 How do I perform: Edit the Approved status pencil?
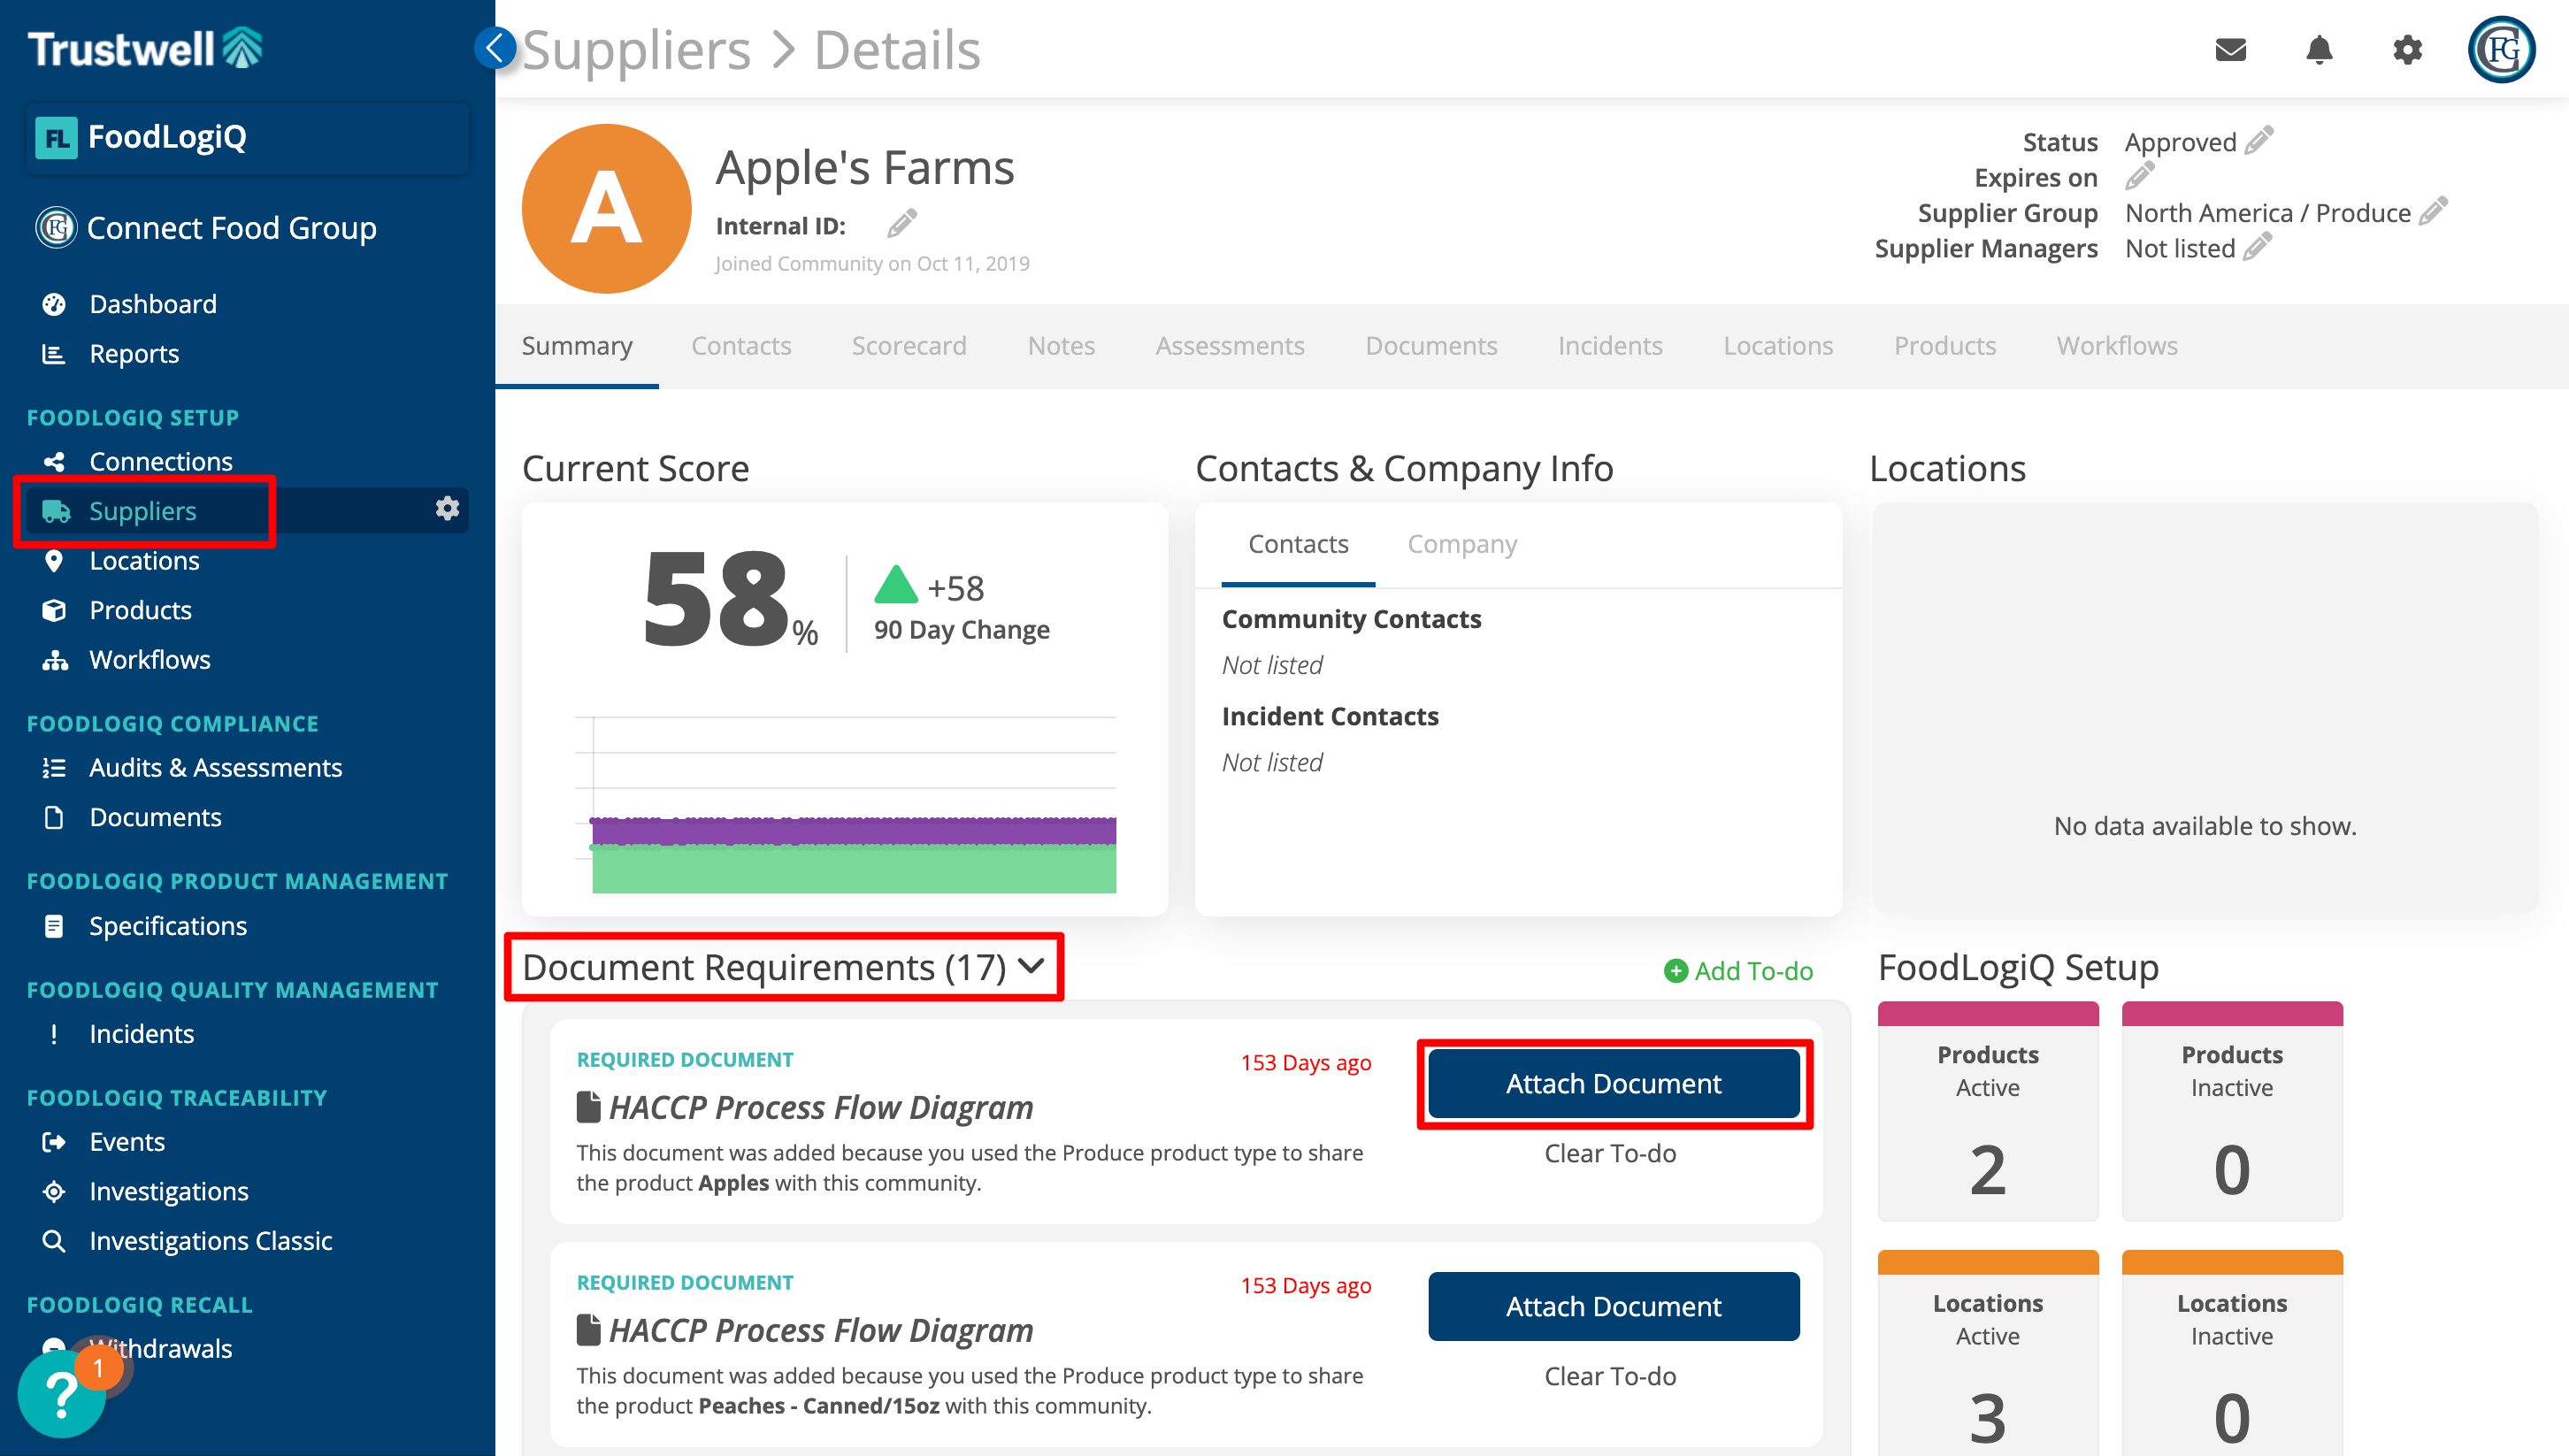(2258, 141)
